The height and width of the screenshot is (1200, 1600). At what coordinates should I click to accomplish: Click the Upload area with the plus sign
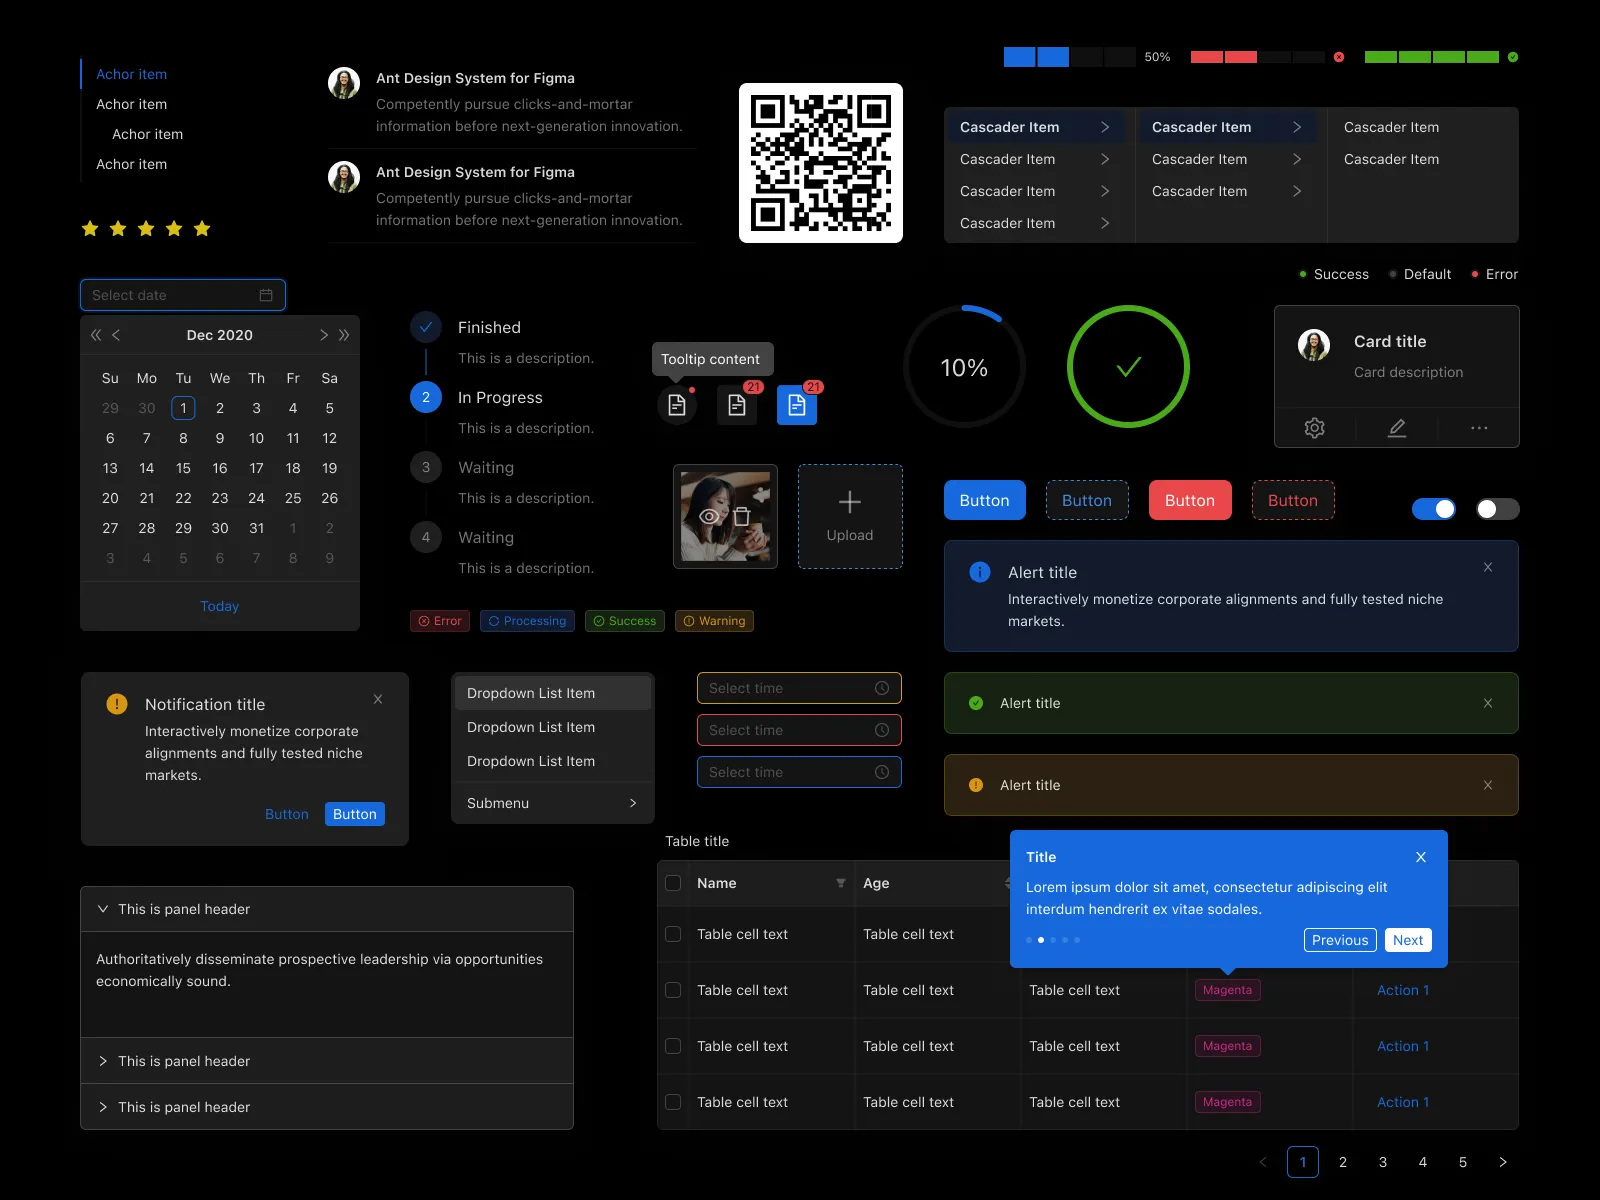tap(850, 516)
